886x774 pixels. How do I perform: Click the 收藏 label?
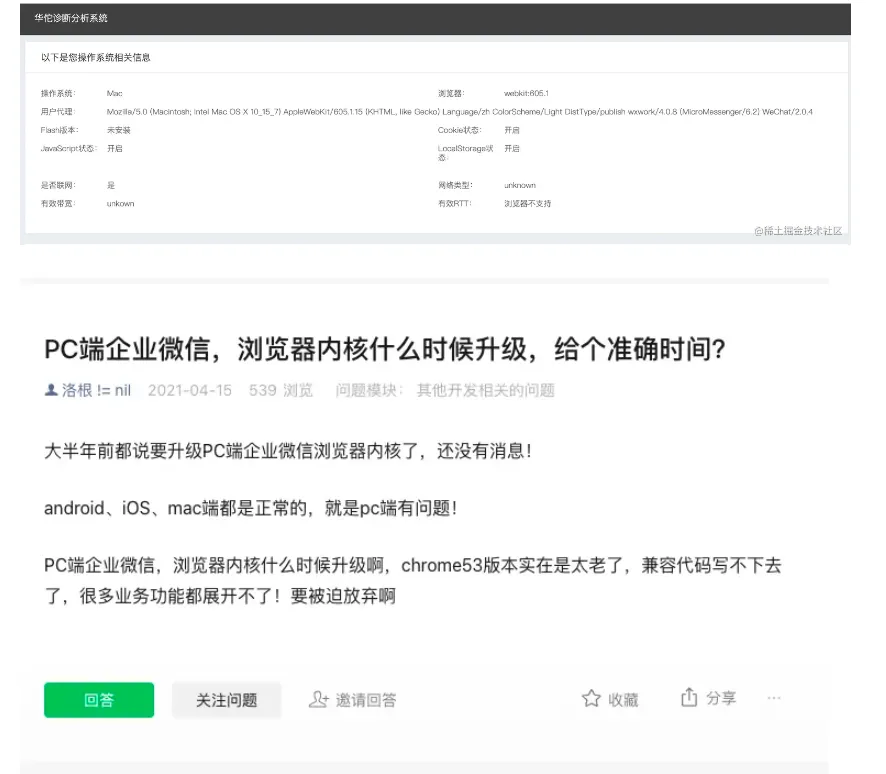(x=623, y=700)
